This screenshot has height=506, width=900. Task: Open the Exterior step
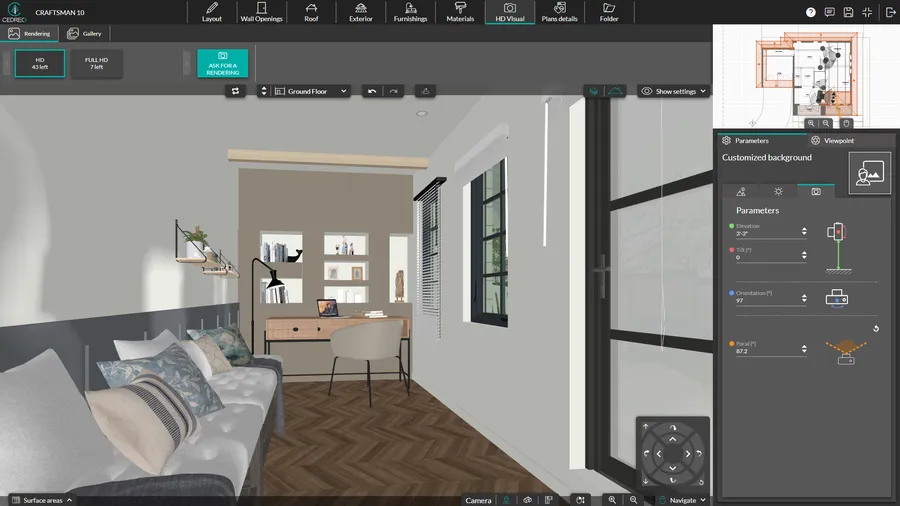[x=360, y=12]
